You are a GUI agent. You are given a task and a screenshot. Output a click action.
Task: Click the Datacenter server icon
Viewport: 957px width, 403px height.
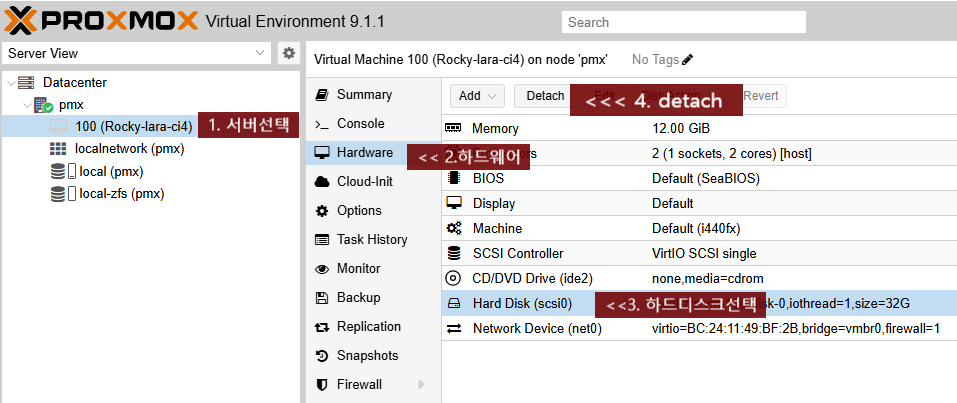pyautogui.click(x=26, y=82)
